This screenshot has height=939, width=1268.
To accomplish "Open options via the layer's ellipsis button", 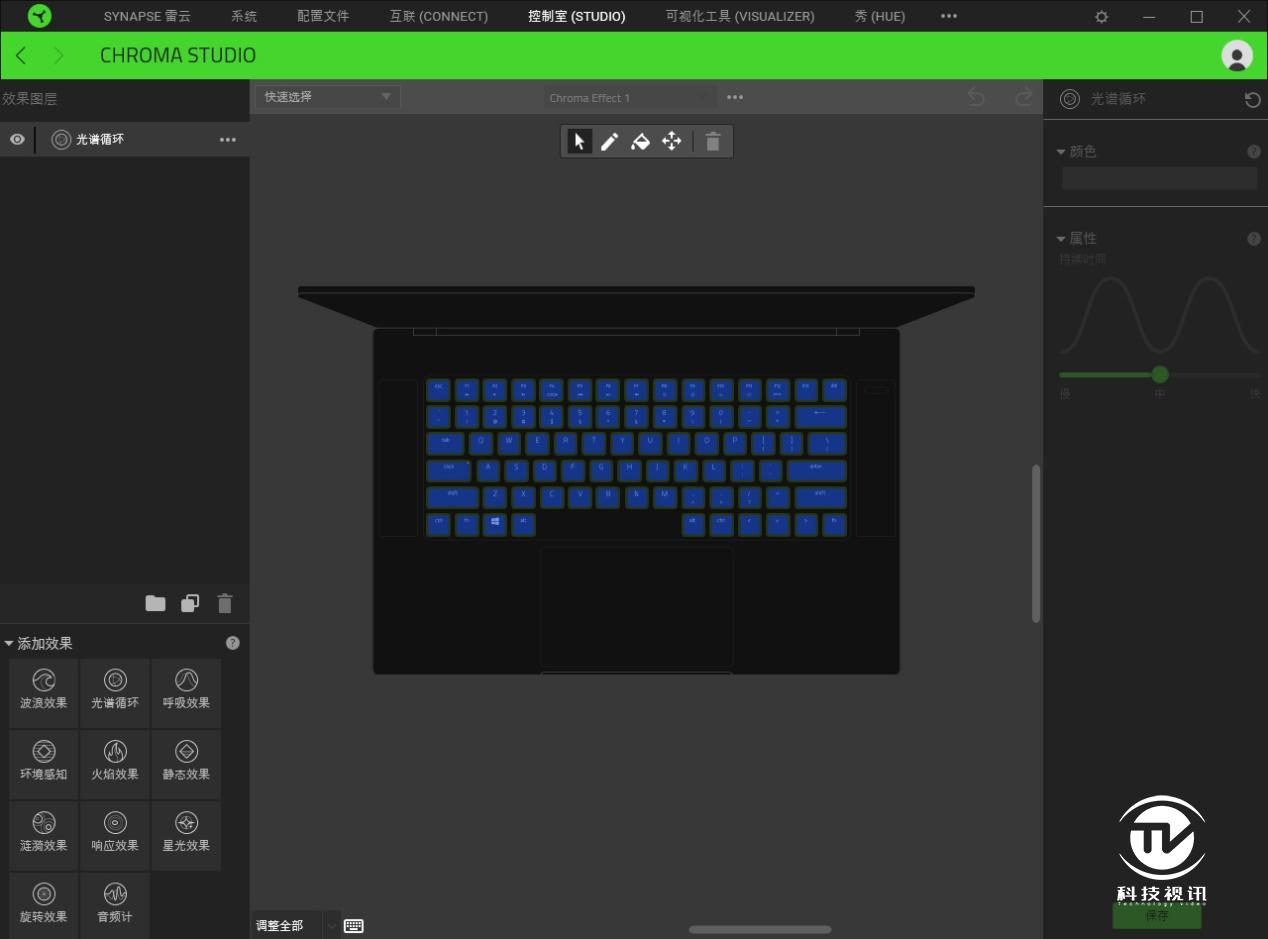I will [x=228, y=139].
